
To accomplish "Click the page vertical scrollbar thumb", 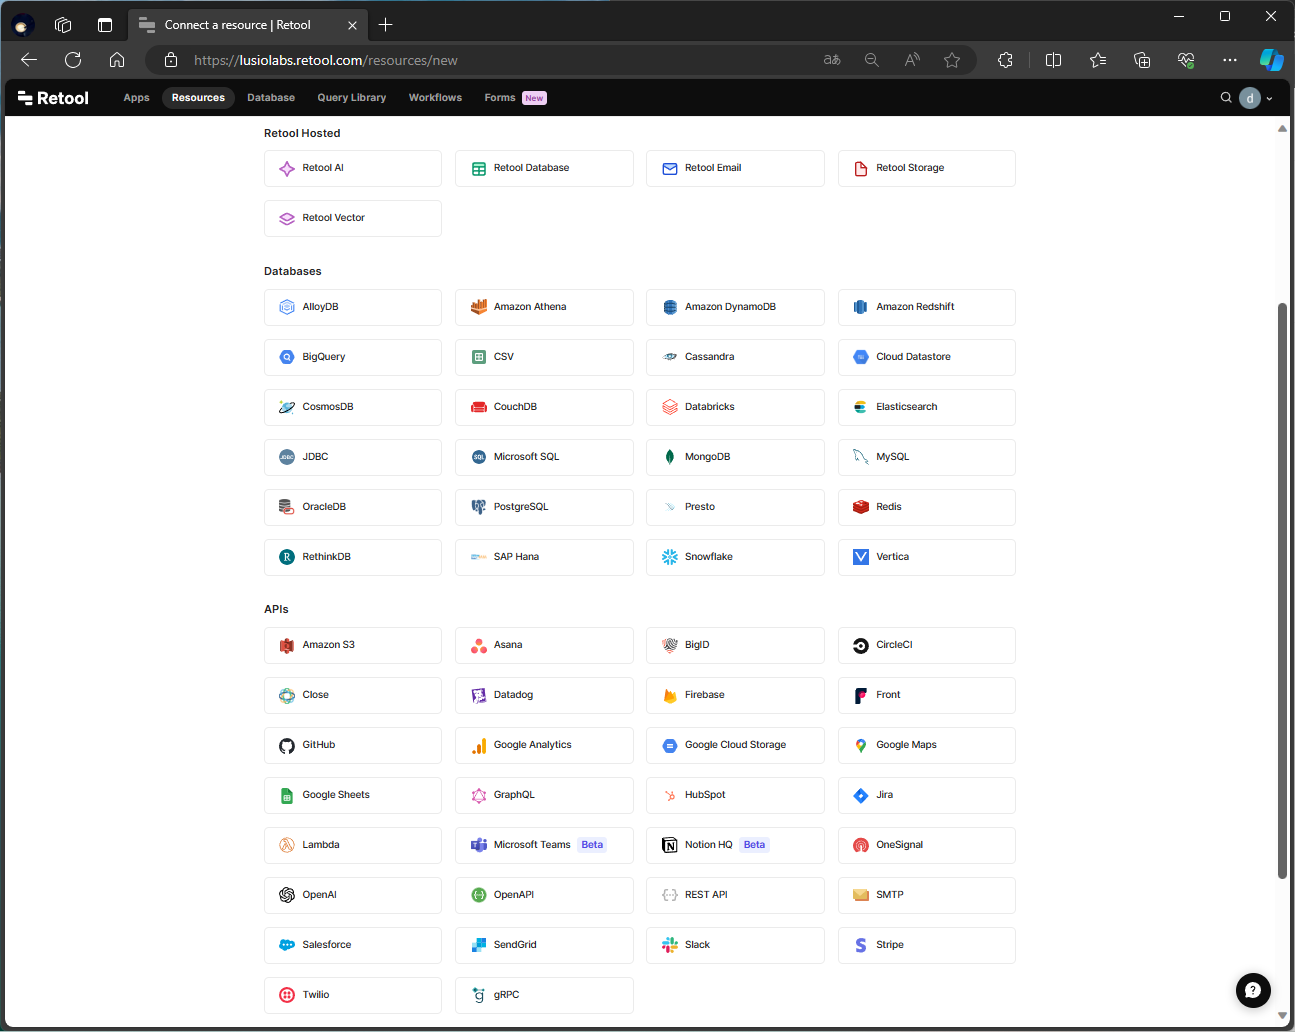I will click(x=1282, y=590).
